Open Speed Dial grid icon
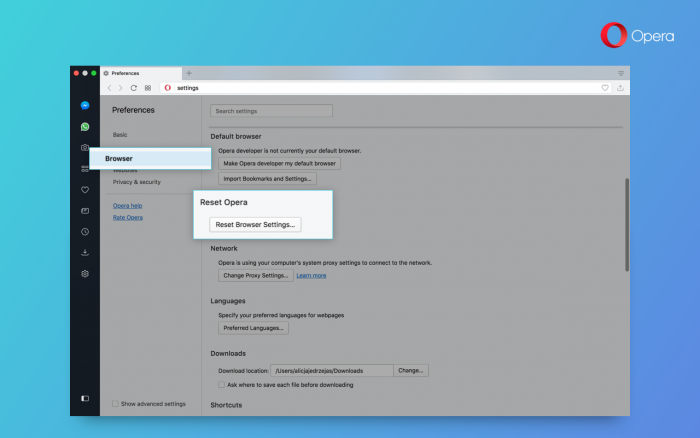The height and width of the screenshot is (438, 700). pyautogui.click(x=148, y=88)
